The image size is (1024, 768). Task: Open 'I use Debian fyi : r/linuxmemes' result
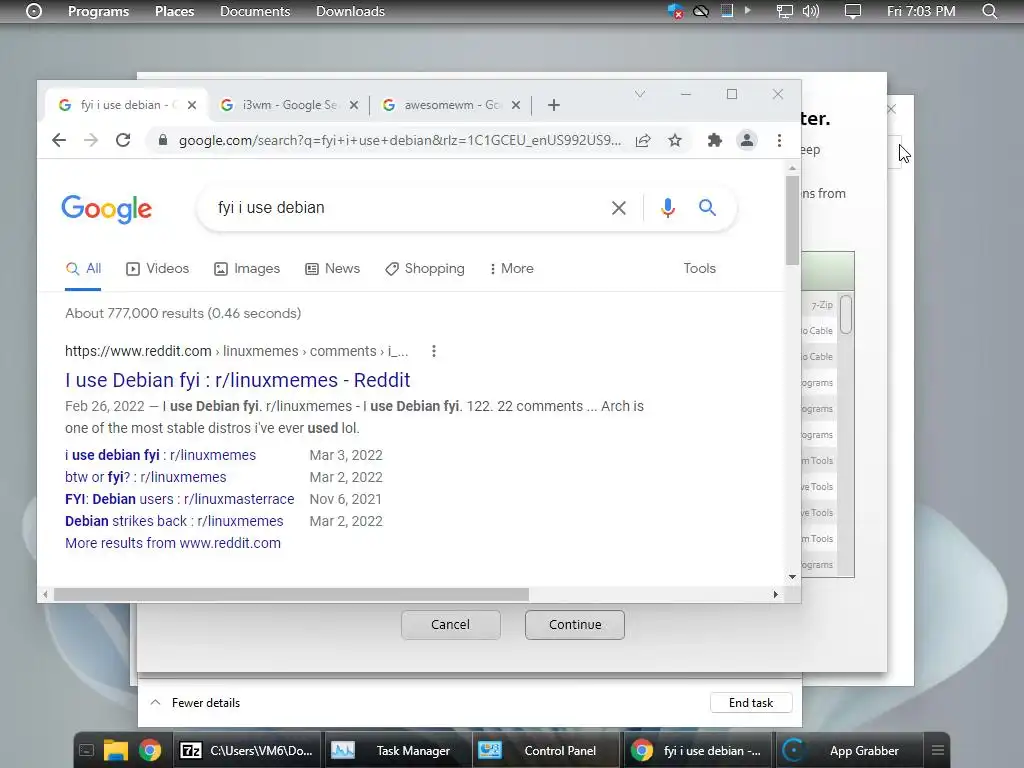pyautogui.click(x=238, y=380)
